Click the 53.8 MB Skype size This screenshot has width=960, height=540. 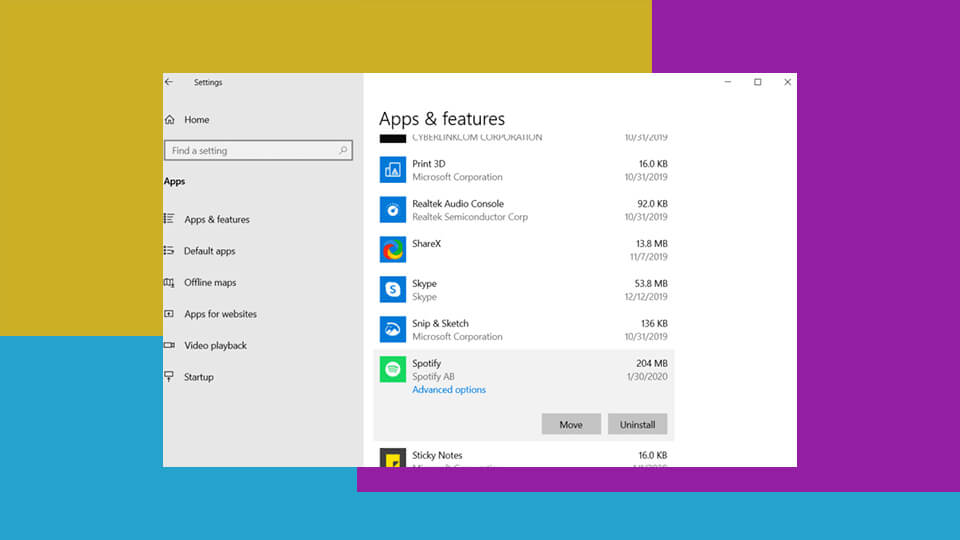coord(651,283)
